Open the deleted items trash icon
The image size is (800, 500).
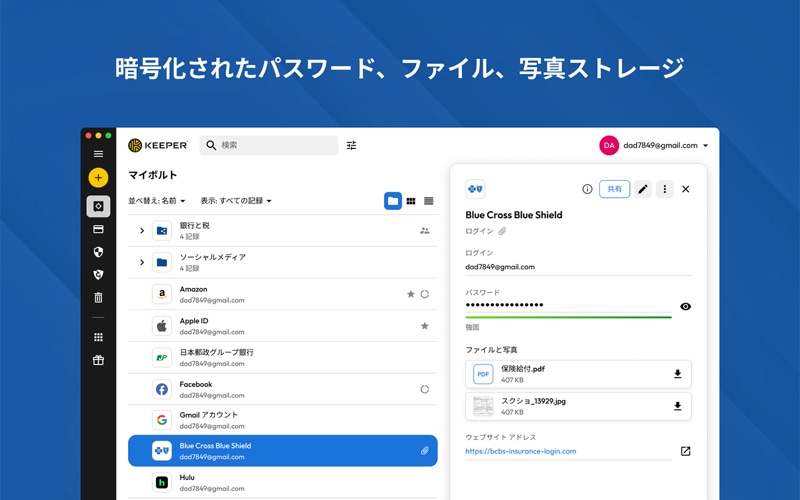tap(98, 297)
